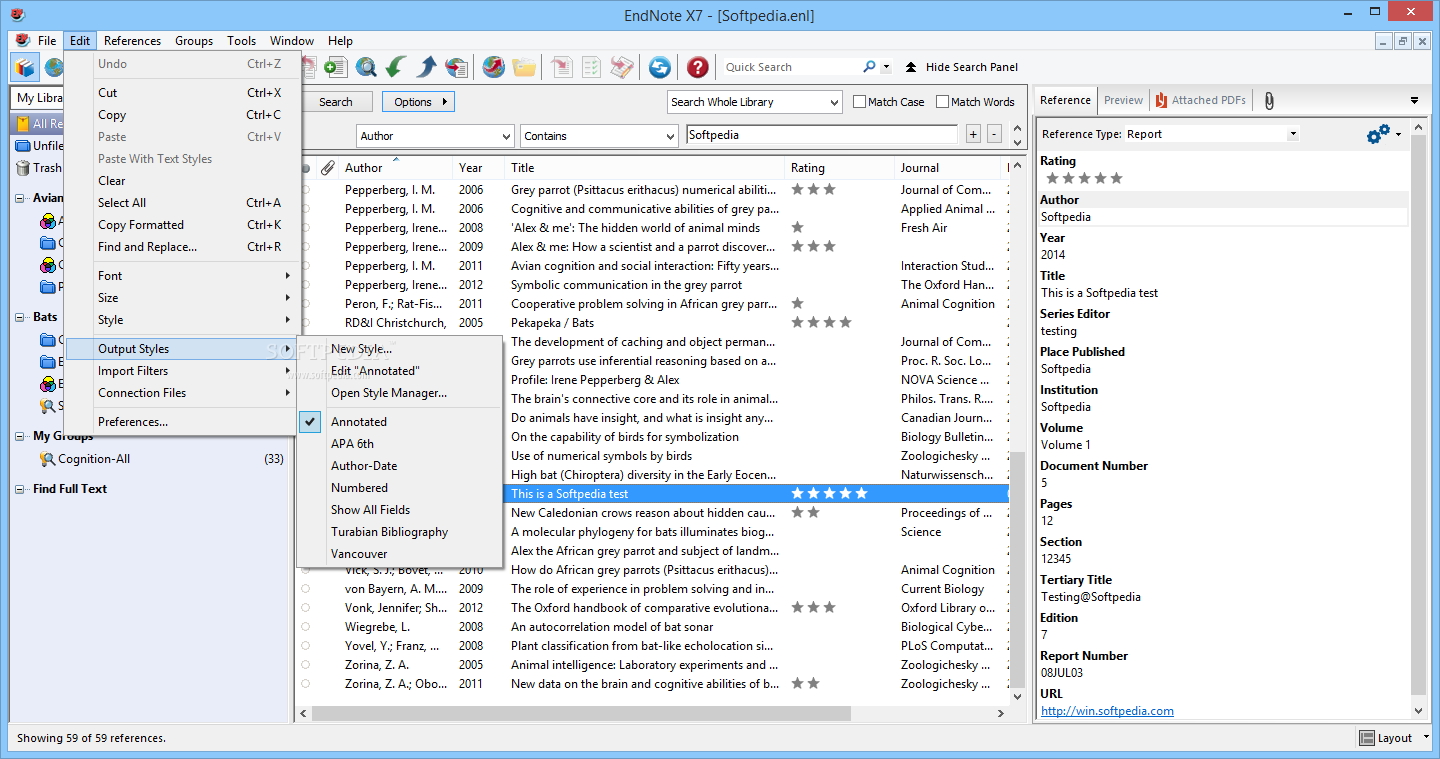Click the Sync Library icon
The image size is (1440, 759).
tap(660, 67)
